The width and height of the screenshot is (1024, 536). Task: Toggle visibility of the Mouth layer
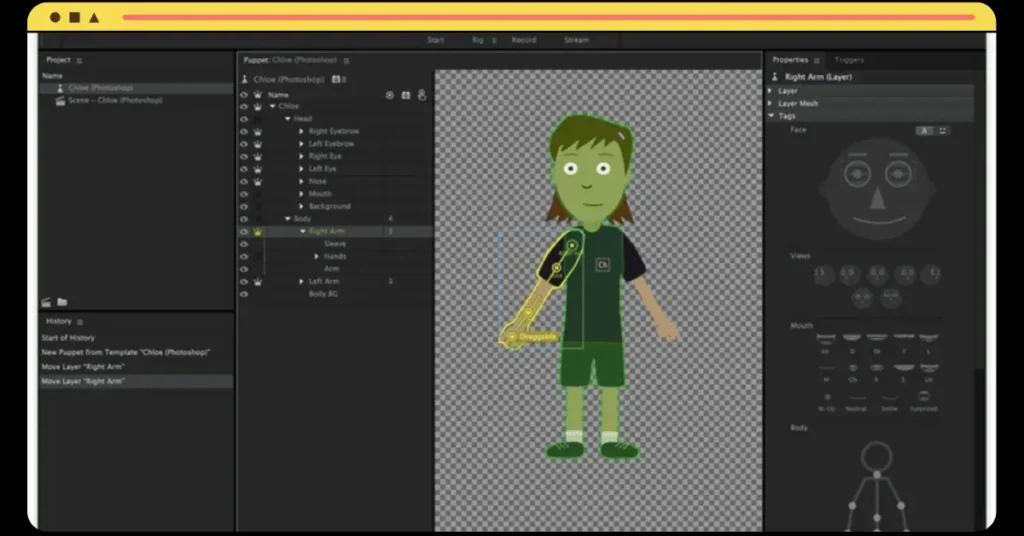(x=244, y=195)
